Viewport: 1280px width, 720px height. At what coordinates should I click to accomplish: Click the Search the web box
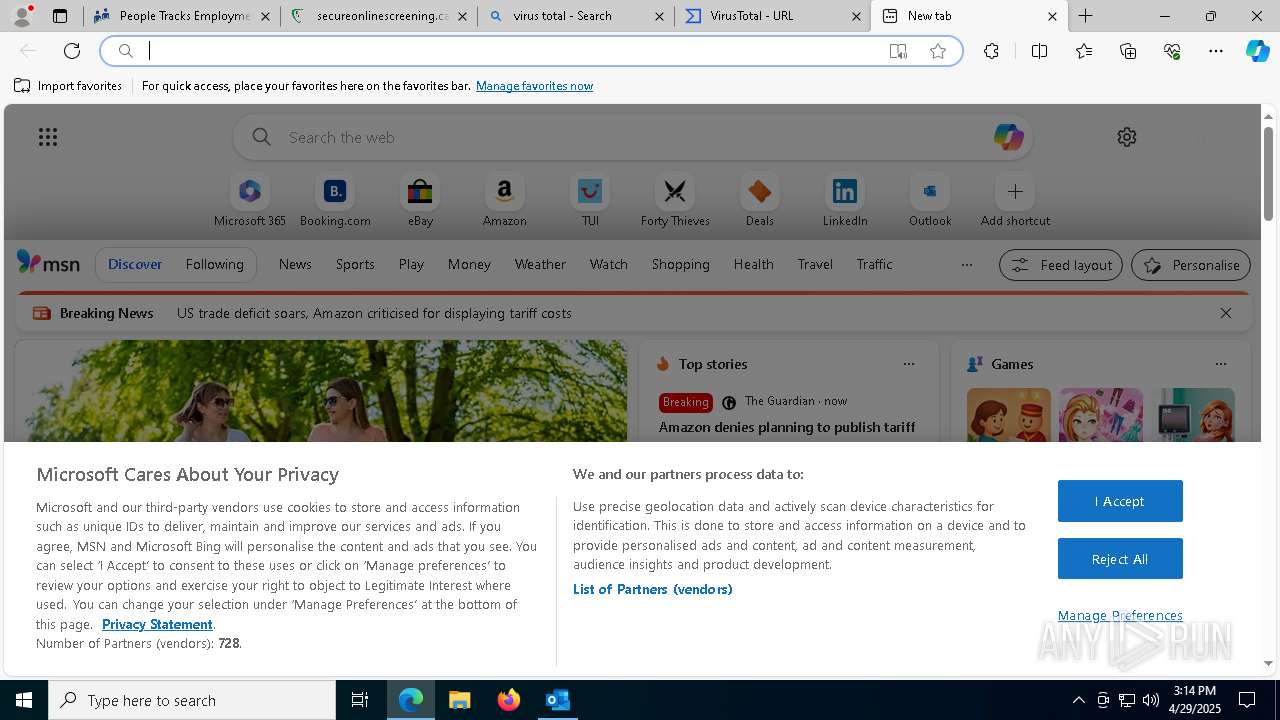coord(633,137)
